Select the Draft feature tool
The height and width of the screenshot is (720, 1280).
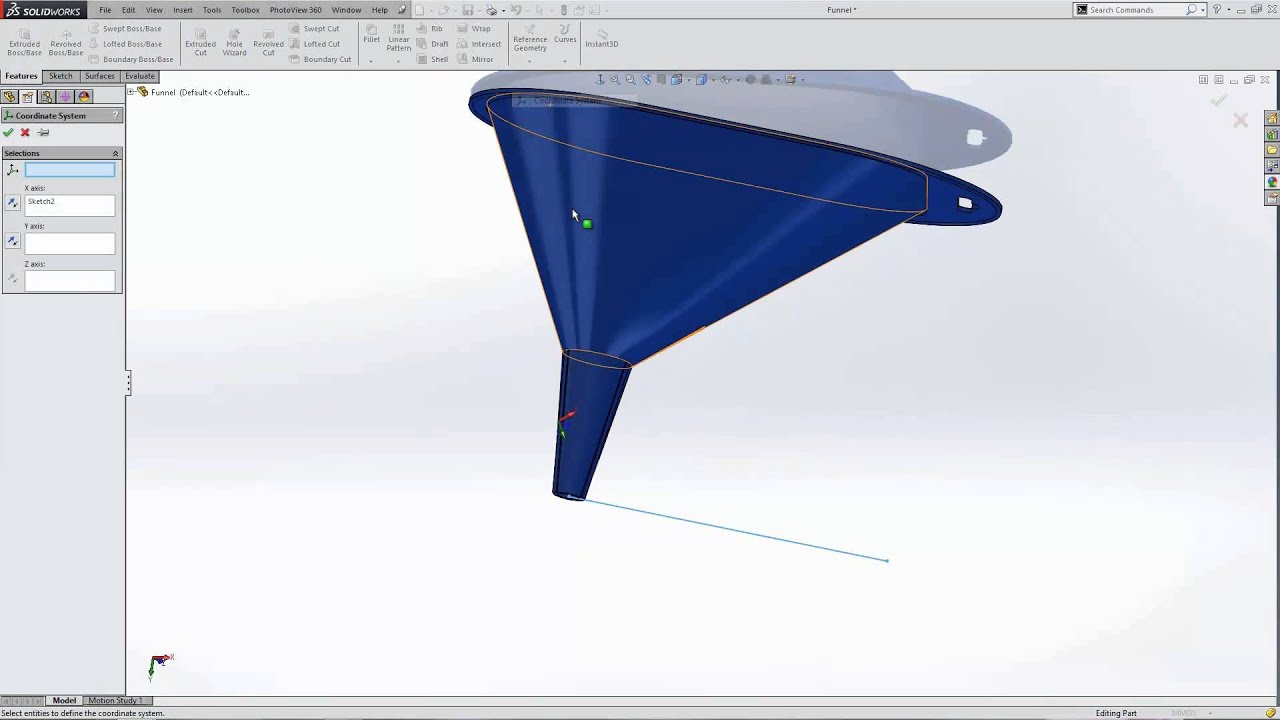click(433, 44)
